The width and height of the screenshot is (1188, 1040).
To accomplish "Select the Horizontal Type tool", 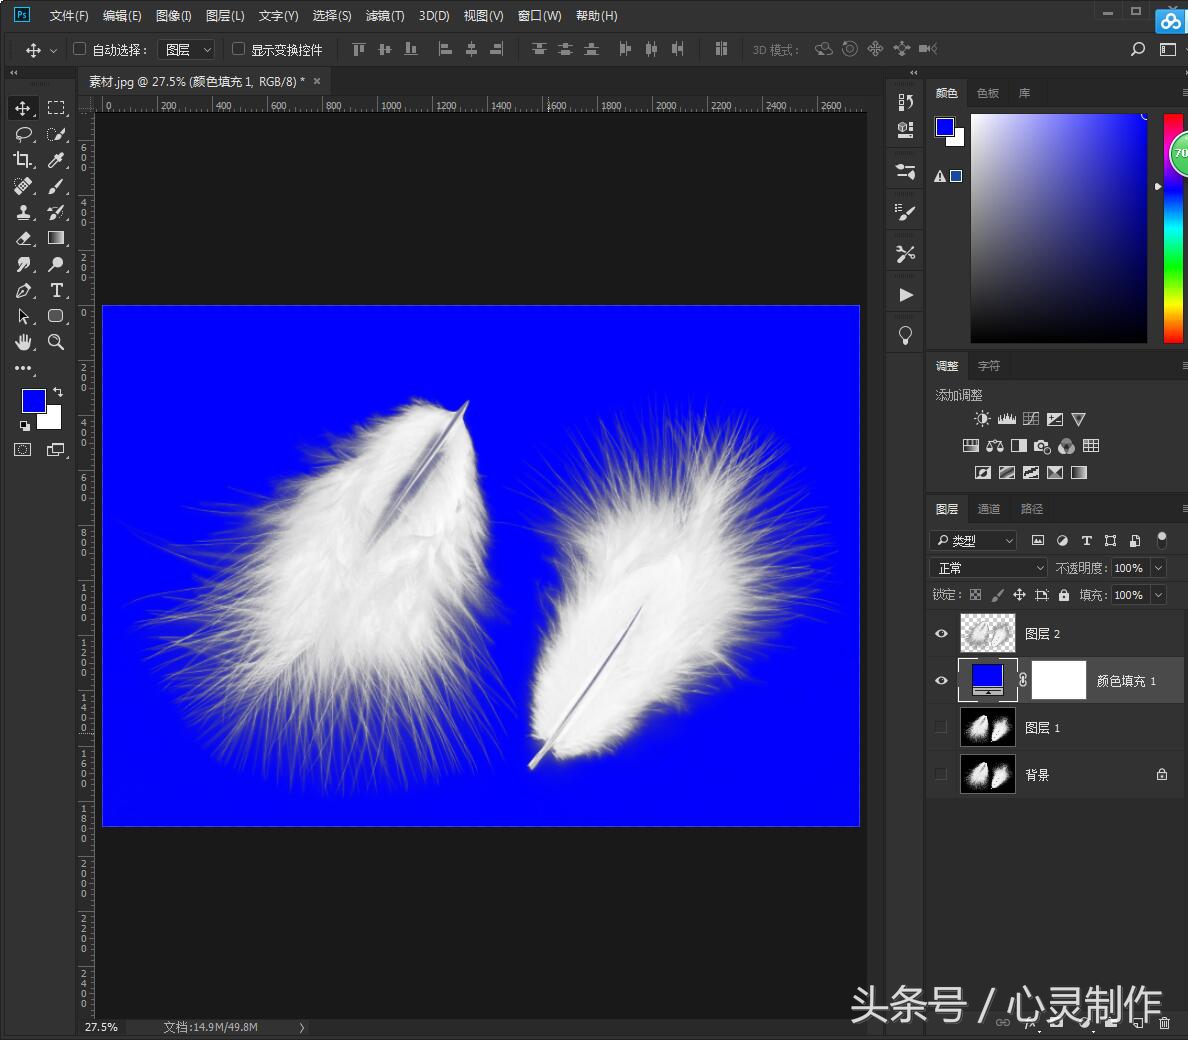I will pyautogui.click(x=56, y=290).
